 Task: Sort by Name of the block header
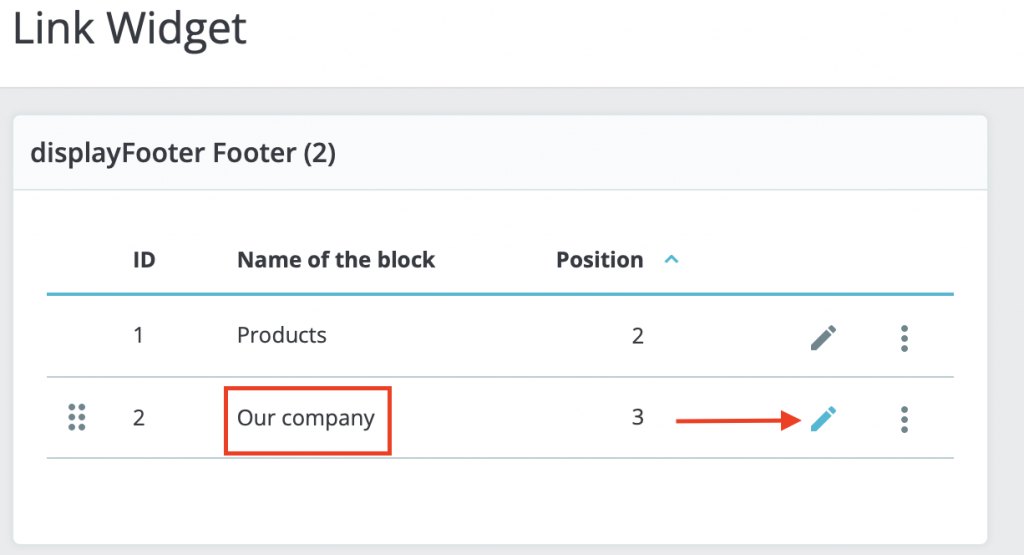click(x=336, y=260)
